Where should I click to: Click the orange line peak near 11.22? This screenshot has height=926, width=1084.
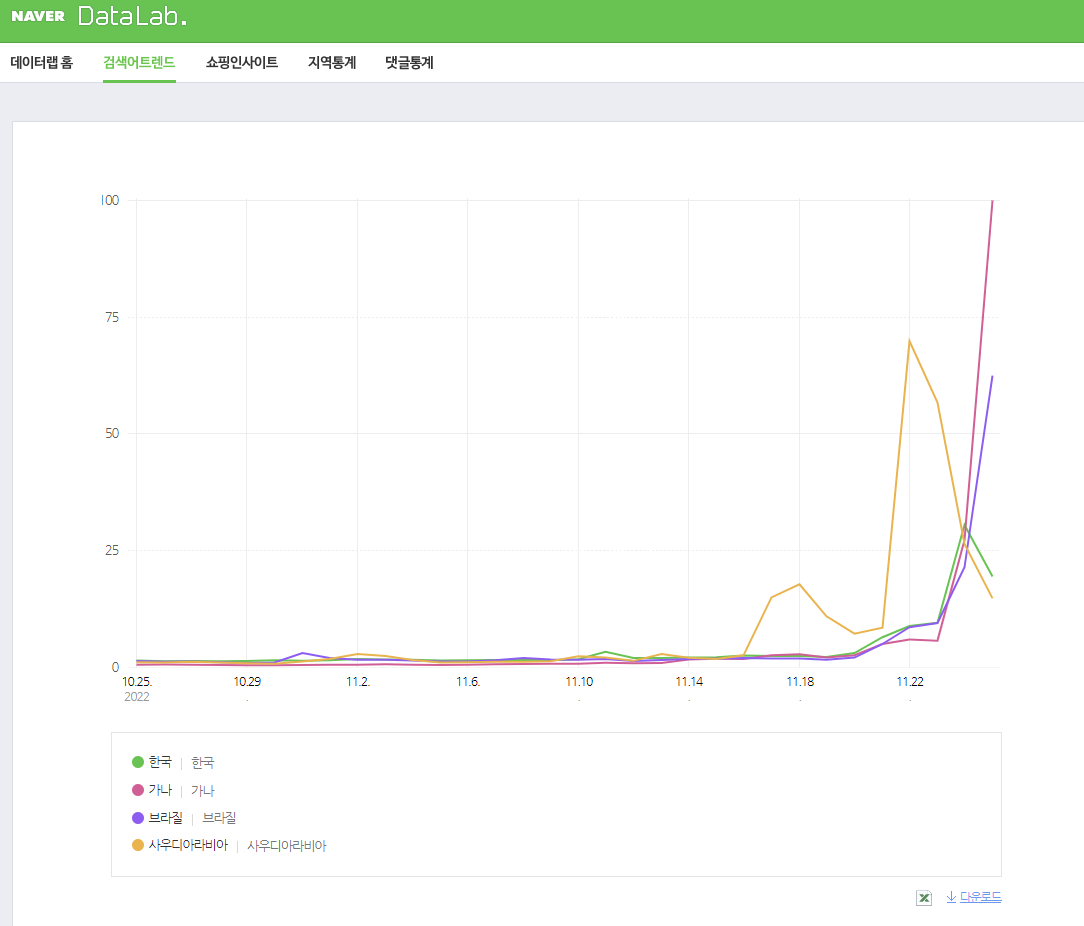click(x=909, y=340)
